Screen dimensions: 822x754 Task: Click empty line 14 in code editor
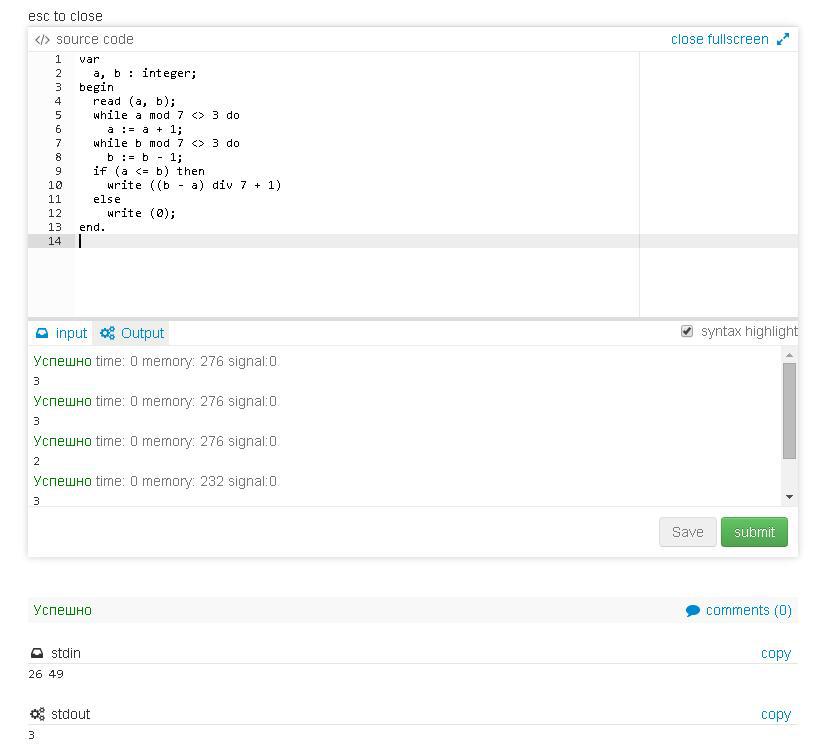300,241
